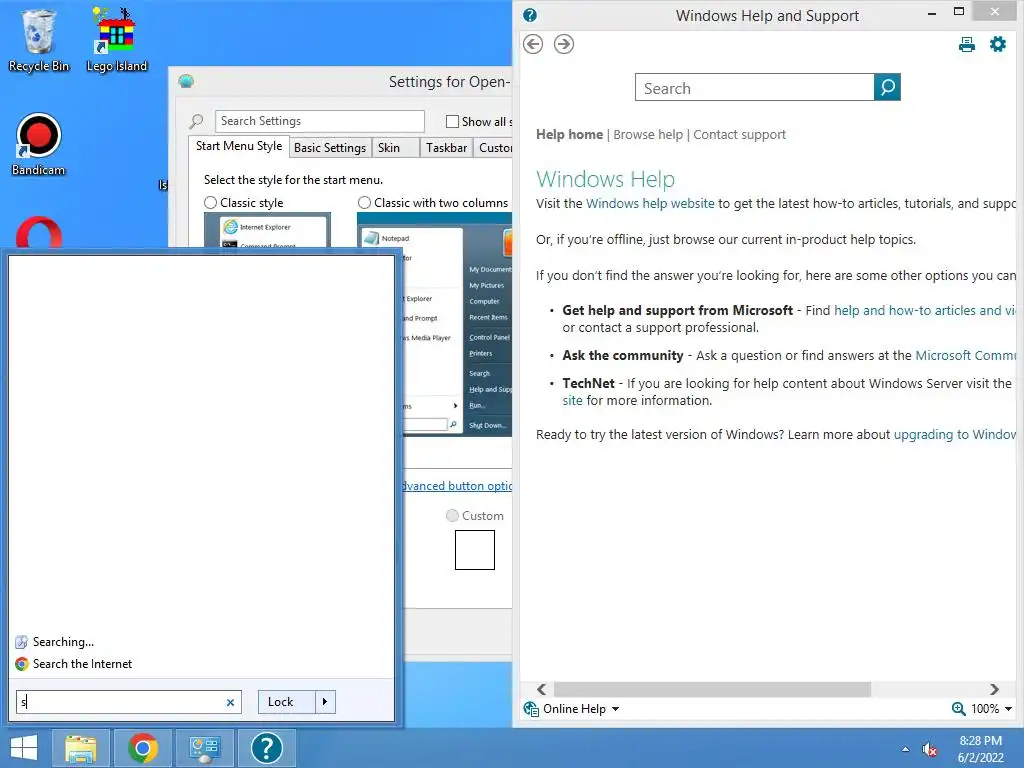Clear the start menu search text

(x=231, y=703)
